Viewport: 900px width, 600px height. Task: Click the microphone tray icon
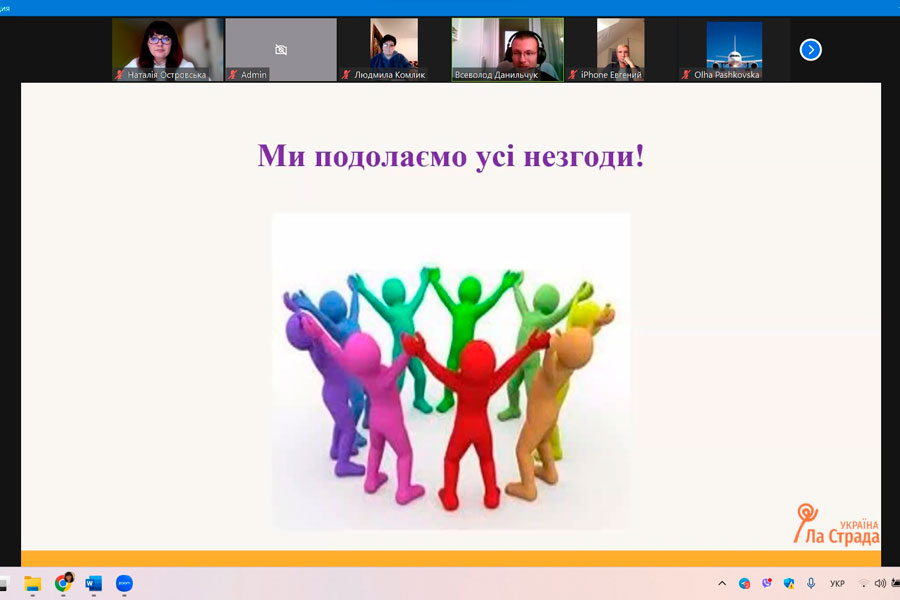(810, 583)
